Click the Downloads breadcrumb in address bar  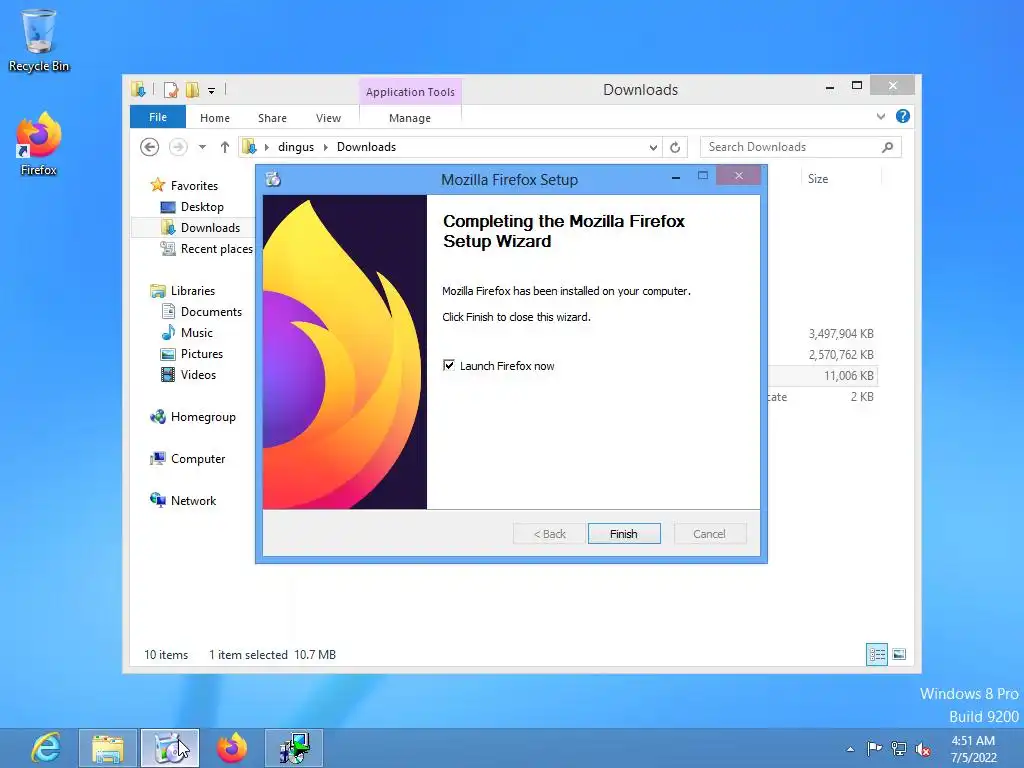click(366, 147)
